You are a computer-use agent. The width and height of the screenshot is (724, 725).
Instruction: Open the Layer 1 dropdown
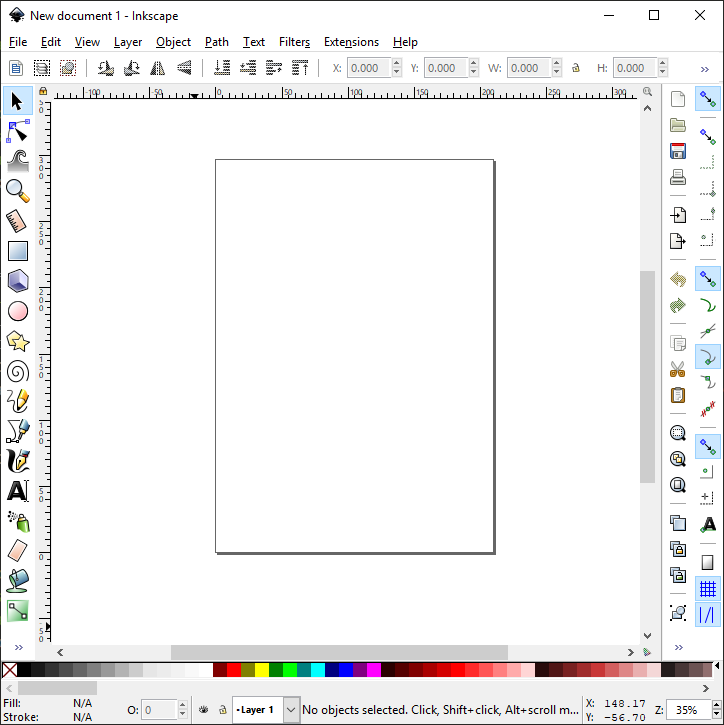[291, 709]
